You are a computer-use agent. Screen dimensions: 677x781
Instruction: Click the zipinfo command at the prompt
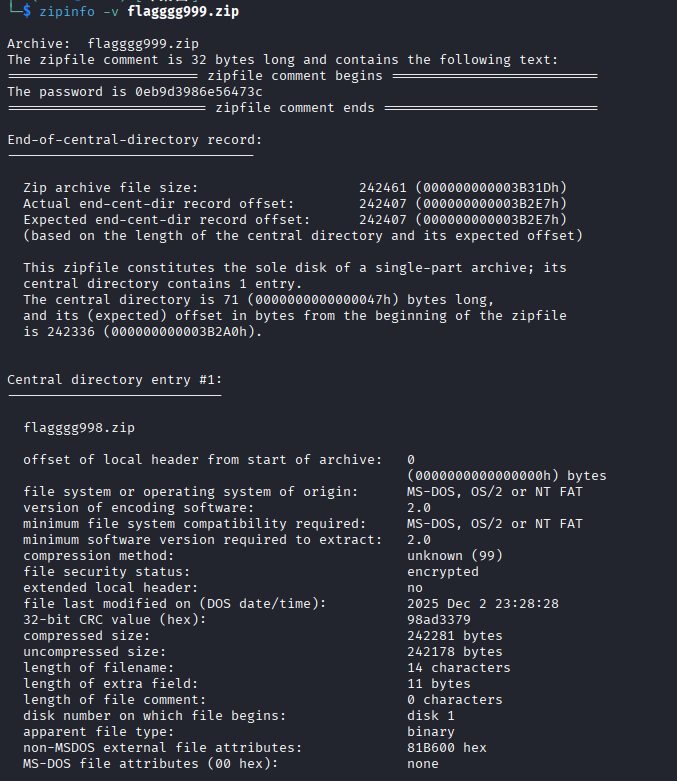(66, 11)
